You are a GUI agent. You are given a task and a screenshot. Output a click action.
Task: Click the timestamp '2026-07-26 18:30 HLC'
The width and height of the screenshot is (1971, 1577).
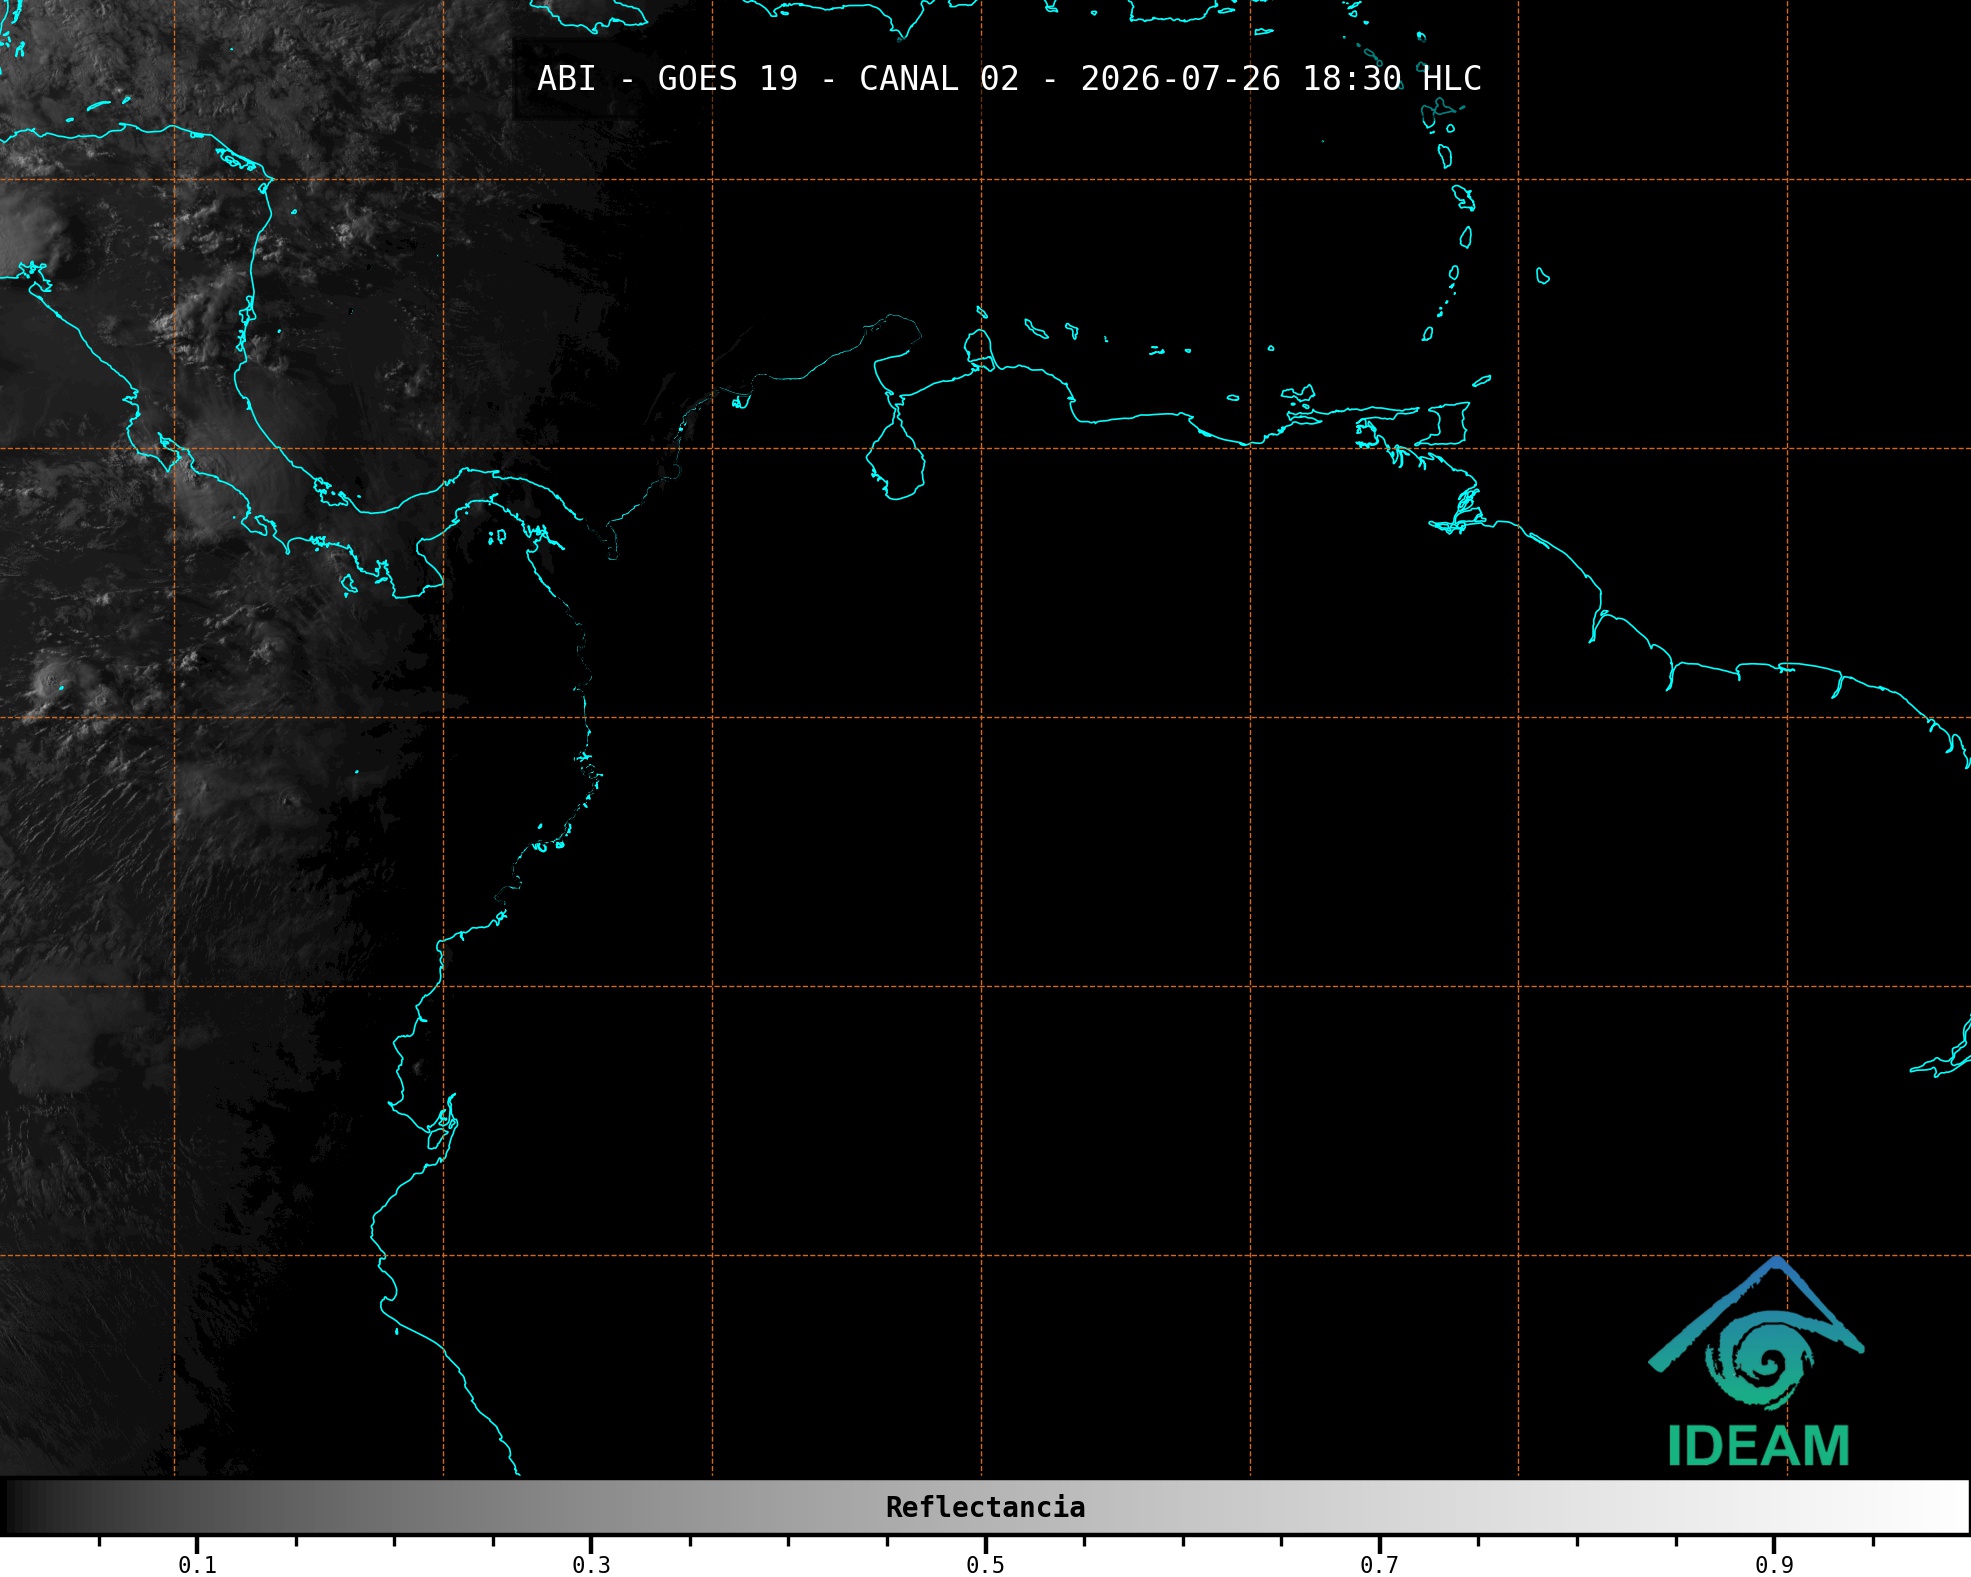click(1281, 79)
